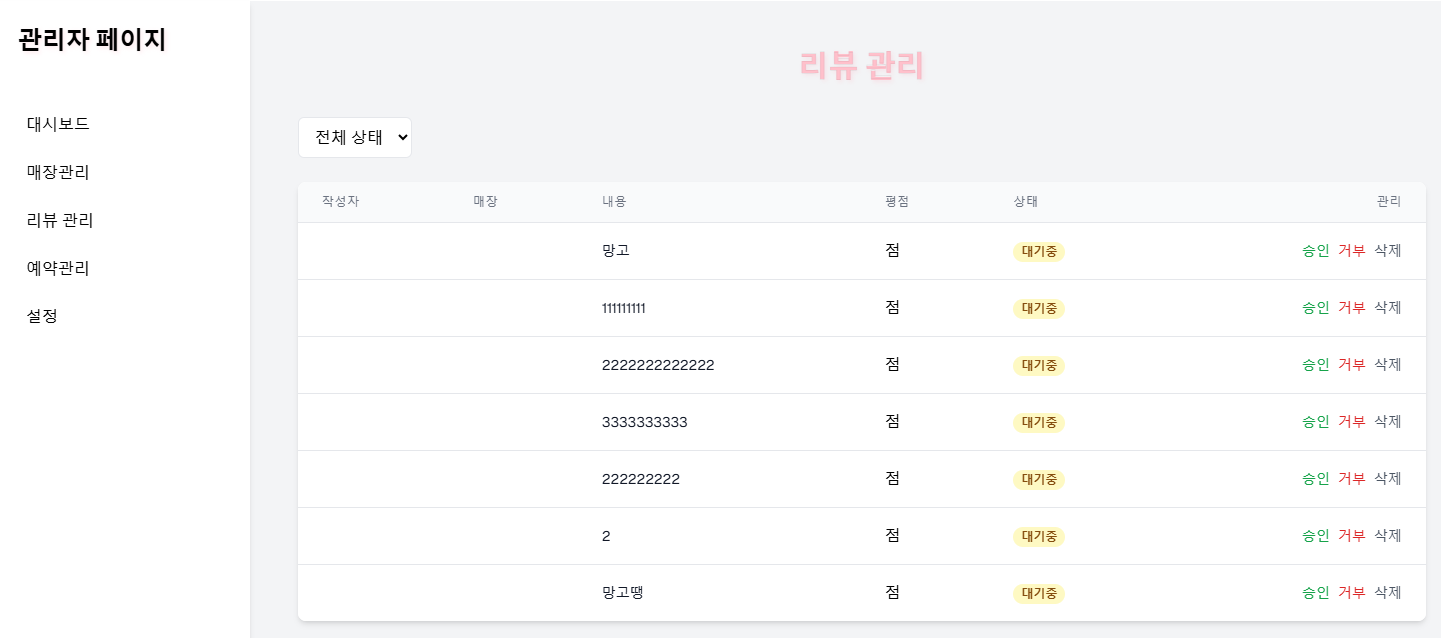Image resolution: width=1441 pixels, height=638 pixels.
Task: Reject the 망고땡 review with 거부
Action: click(1351, 592)
